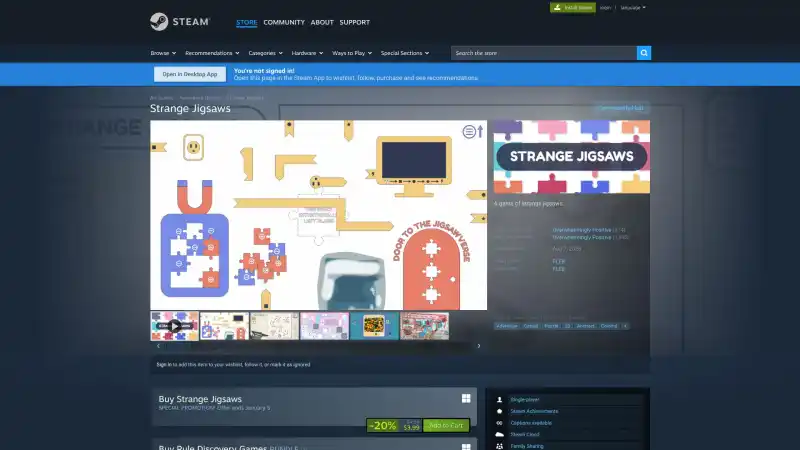Click the left arrow of thumbnail strip
800x450 pixels.
(158, 346)
